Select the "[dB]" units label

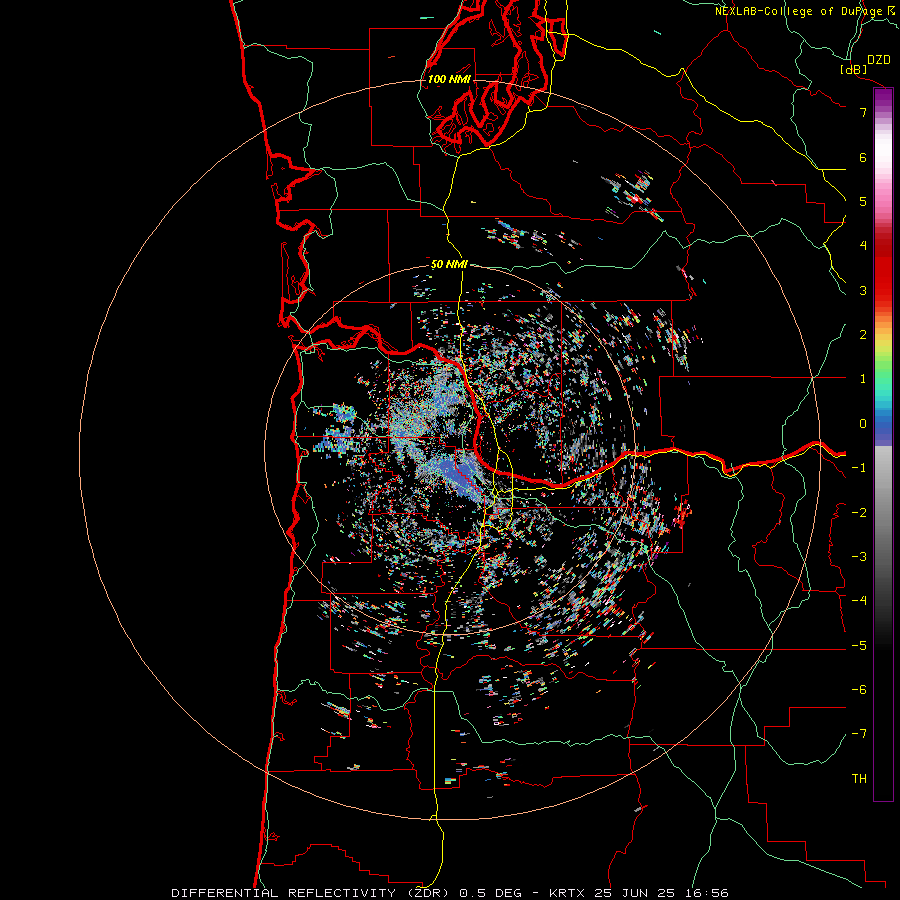coord(853,70)
